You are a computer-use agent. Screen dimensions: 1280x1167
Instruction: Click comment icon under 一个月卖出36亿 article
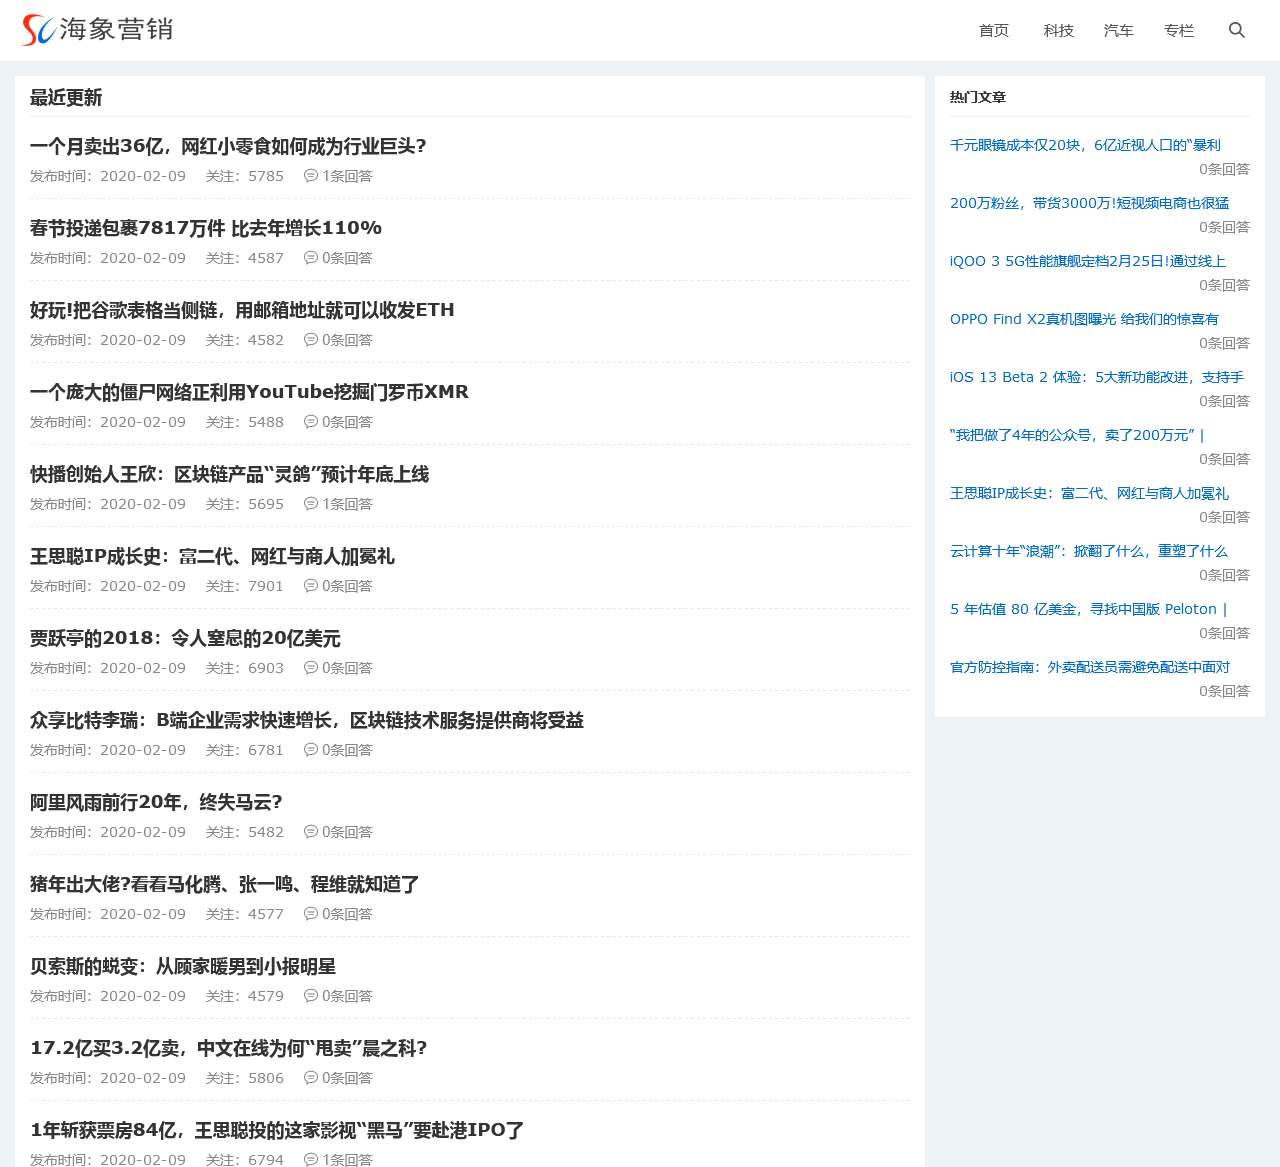click(311, 176)
